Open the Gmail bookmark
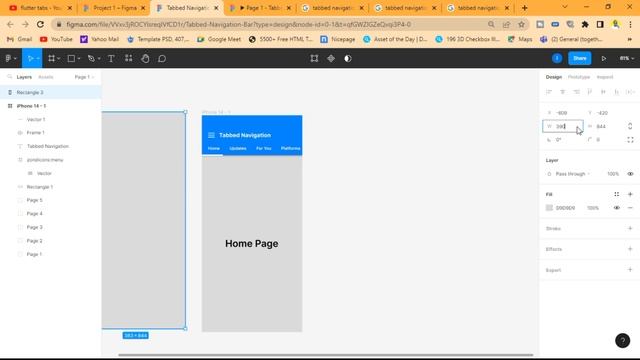This screenshot has width=640, height=360. point(20,39)
